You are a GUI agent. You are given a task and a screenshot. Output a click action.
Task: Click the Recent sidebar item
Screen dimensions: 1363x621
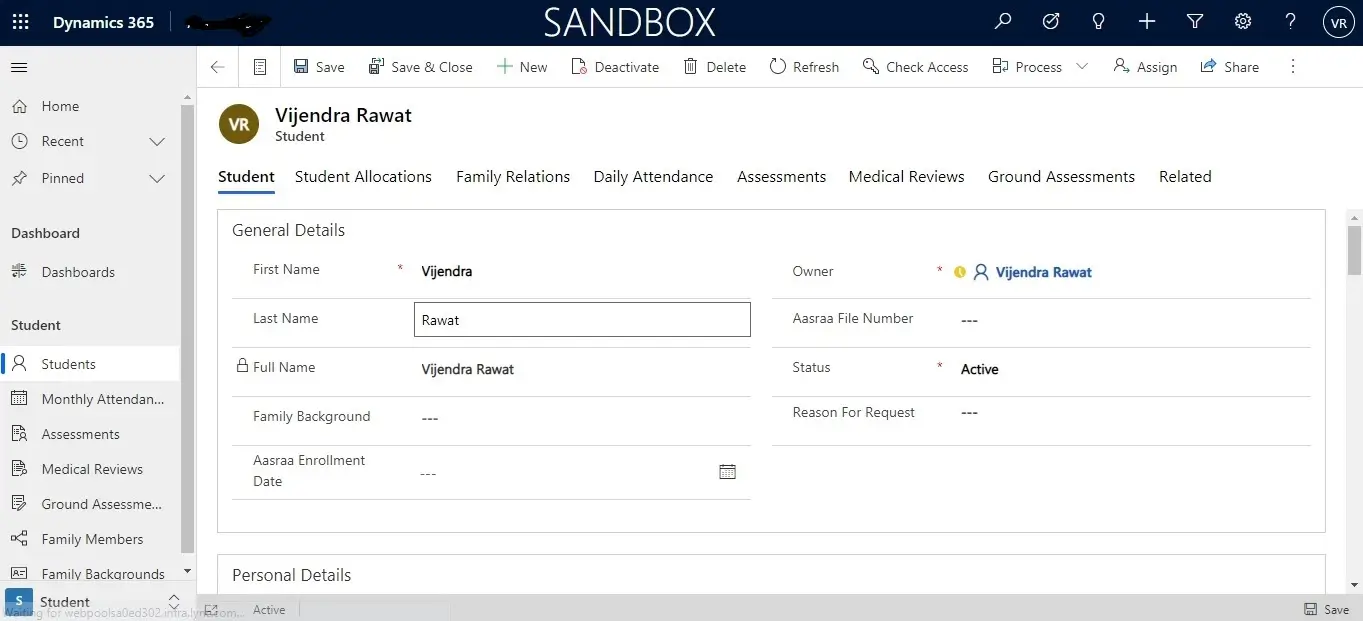click(62, 141)
